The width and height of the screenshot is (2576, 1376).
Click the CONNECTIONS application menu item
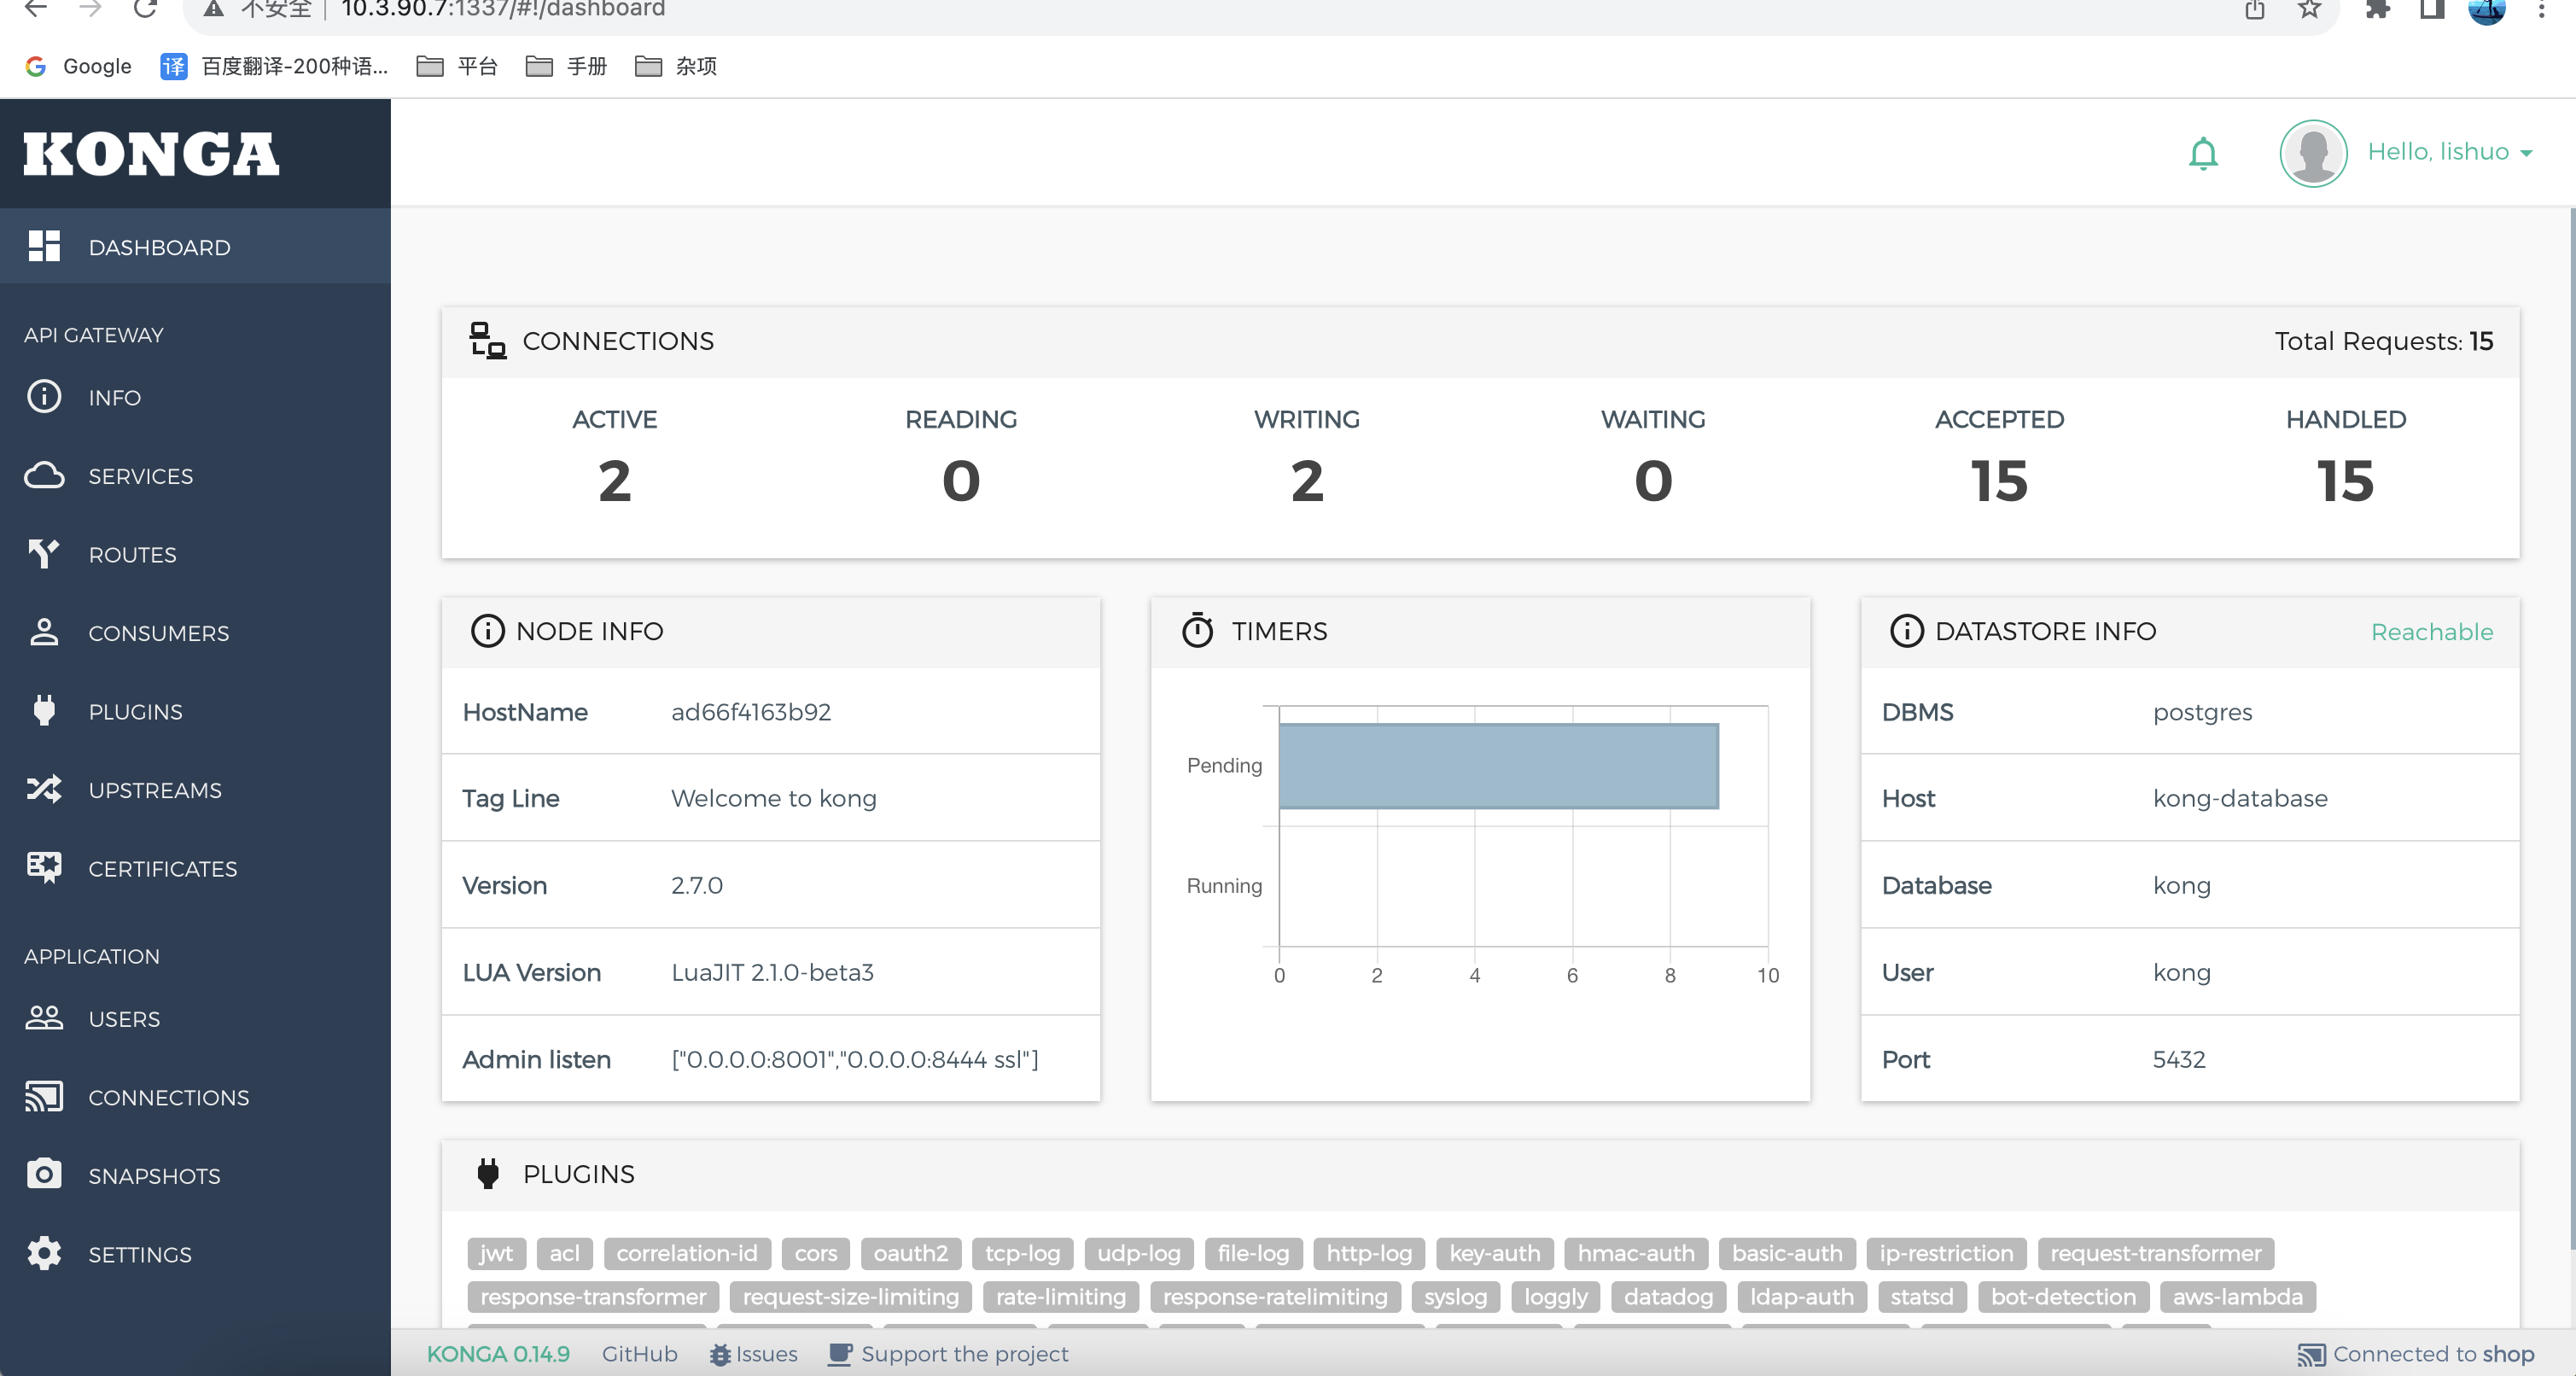click(x=169, y=1097)
